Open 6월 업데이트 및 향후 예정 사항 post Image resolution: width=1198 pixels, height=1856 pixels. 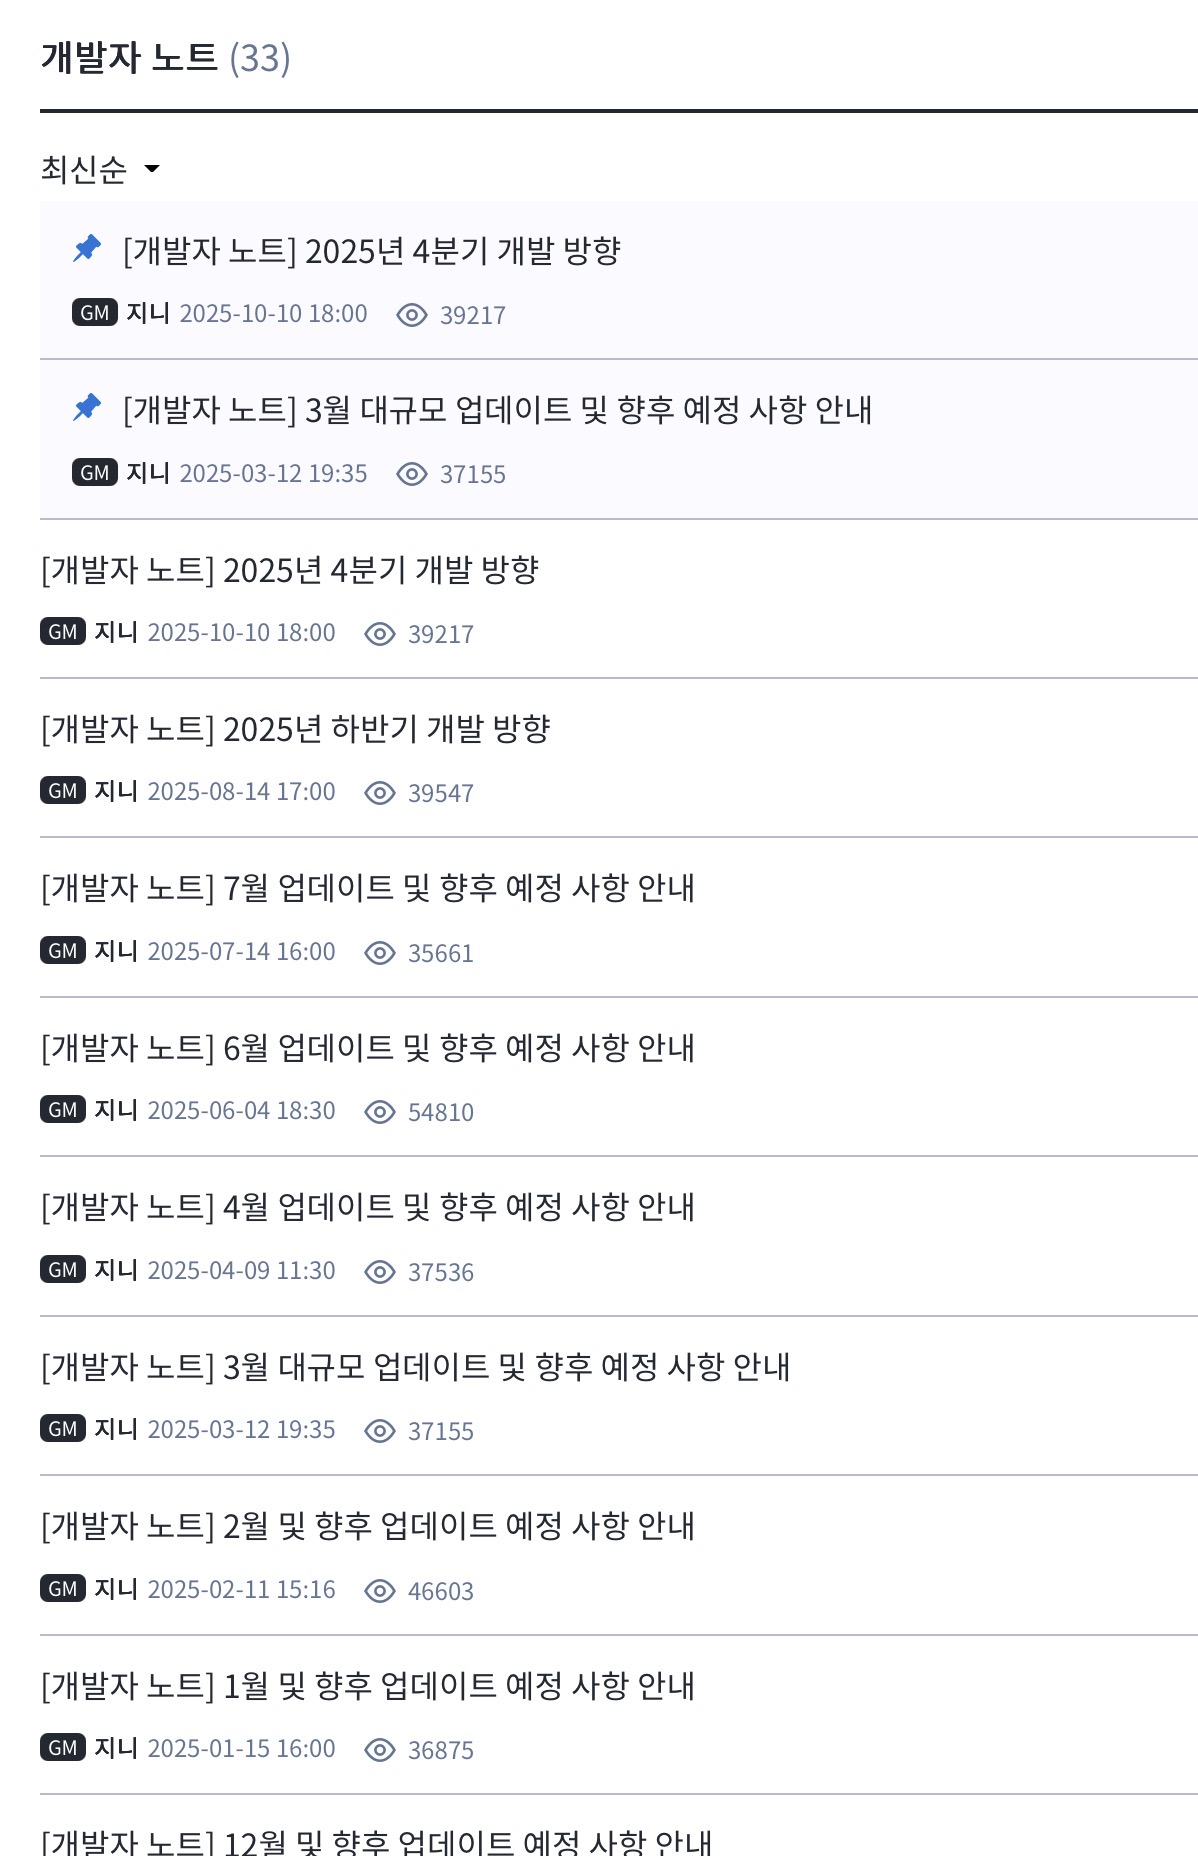(367, 1048)
